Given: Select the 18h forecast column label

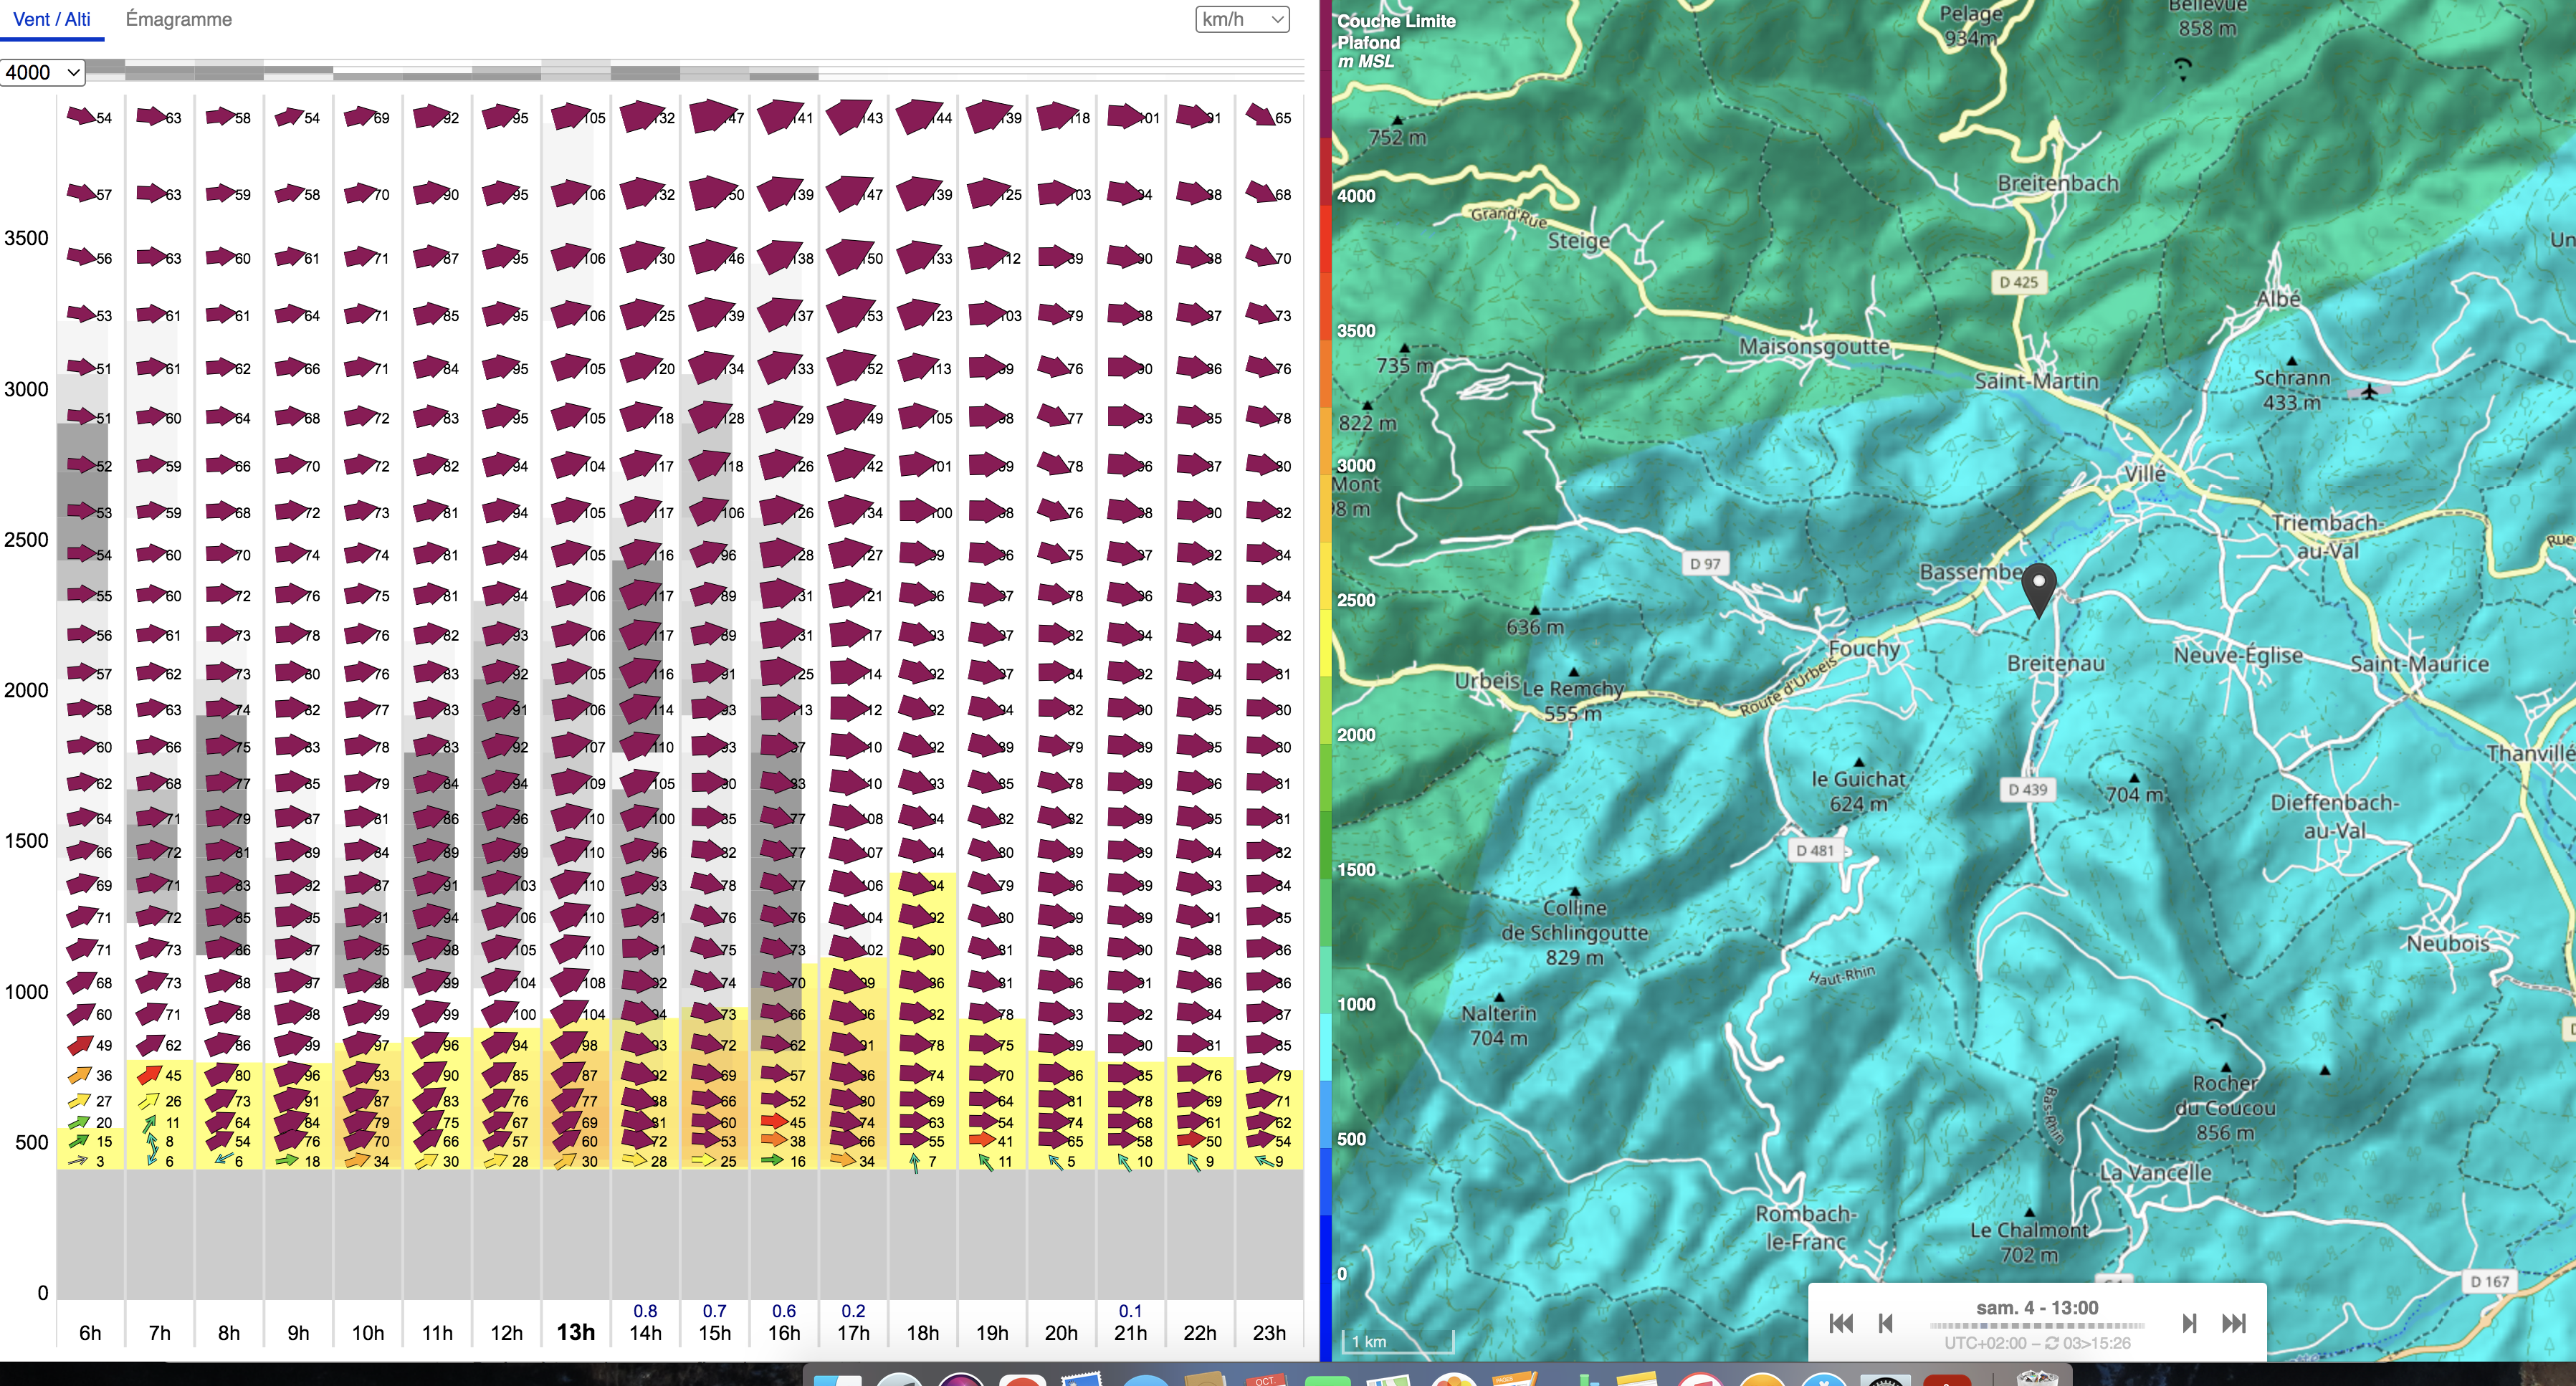Looking at the screenshot, I should pos(922,1333).
